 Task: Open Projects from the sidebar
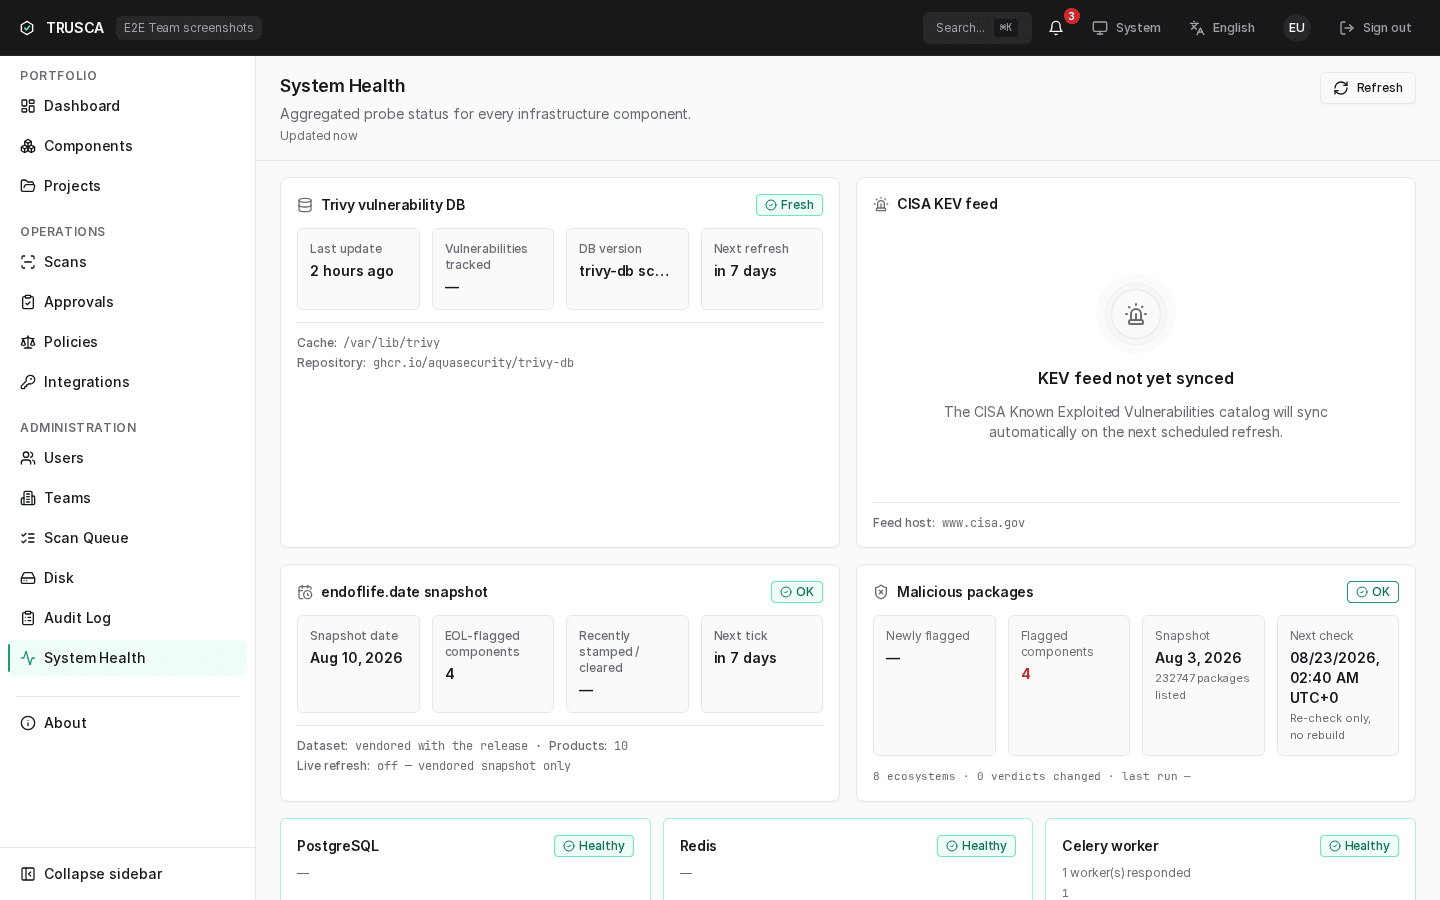pos(127,186)
